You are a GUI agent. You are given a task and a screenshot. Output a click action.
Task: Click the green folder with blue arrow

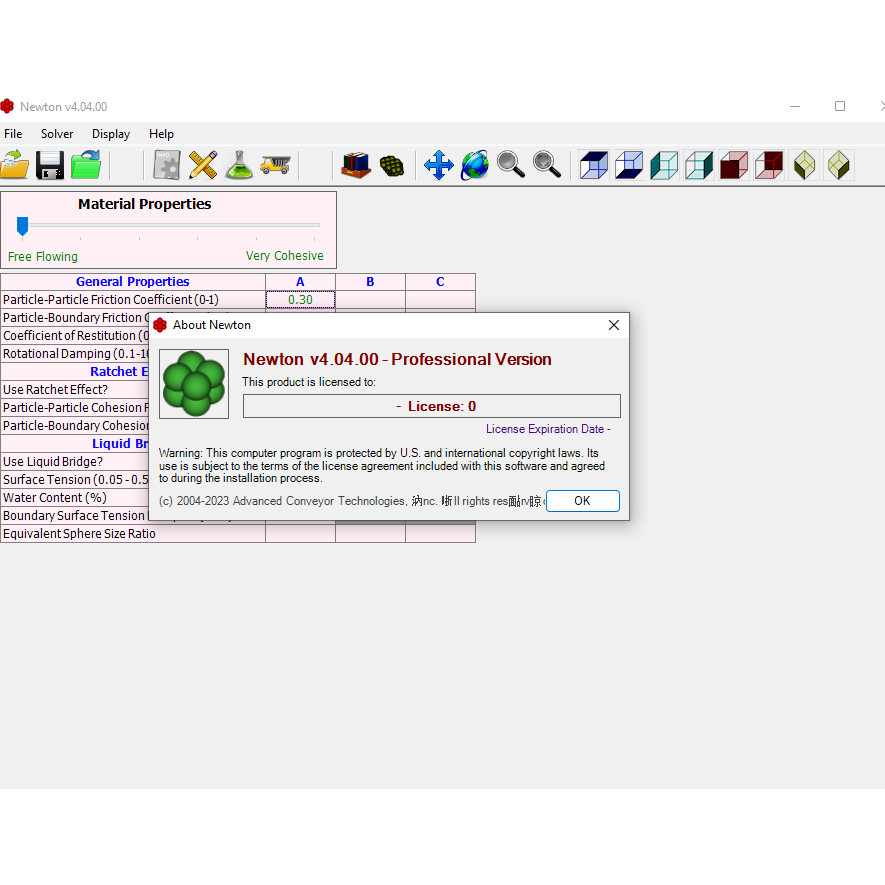click(x=86, y=165)
